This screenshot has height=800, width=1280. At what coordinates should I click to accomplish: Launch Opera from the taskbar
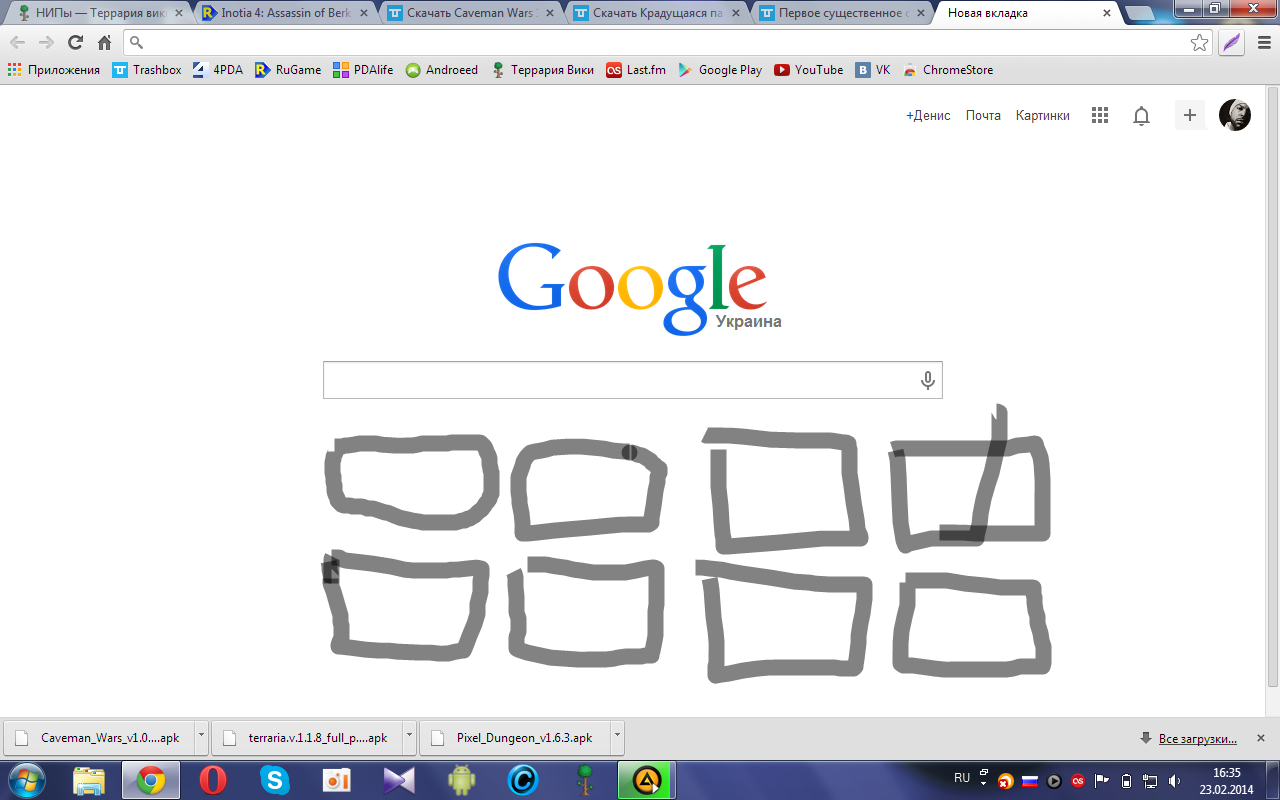click(x=212, y=780)
